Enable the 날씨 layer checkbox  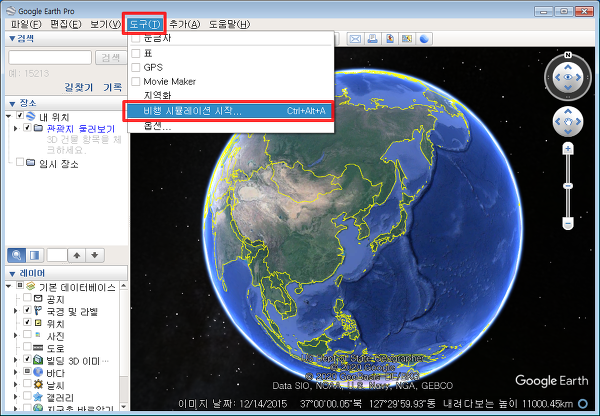click(27, 383)
